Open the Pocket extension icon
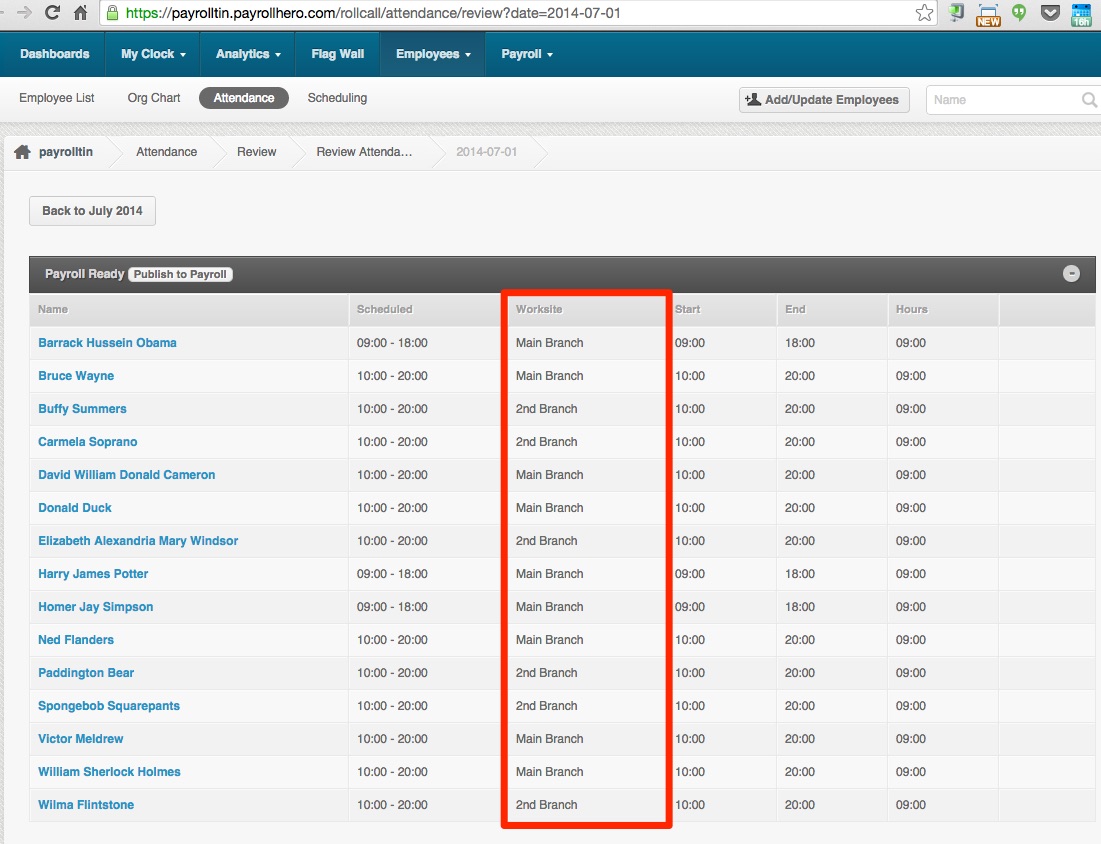Screen dimensions: 1101x844 [x=1050, y=14]
